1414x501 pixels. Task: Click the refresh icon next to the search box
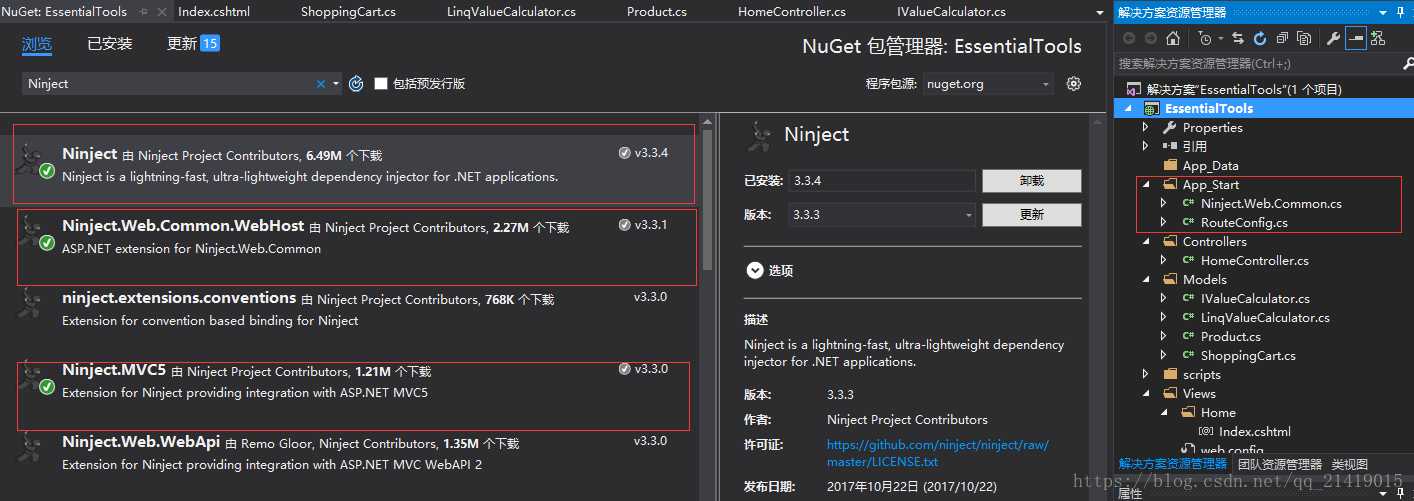pyautogui.click(x=356, y=84)
